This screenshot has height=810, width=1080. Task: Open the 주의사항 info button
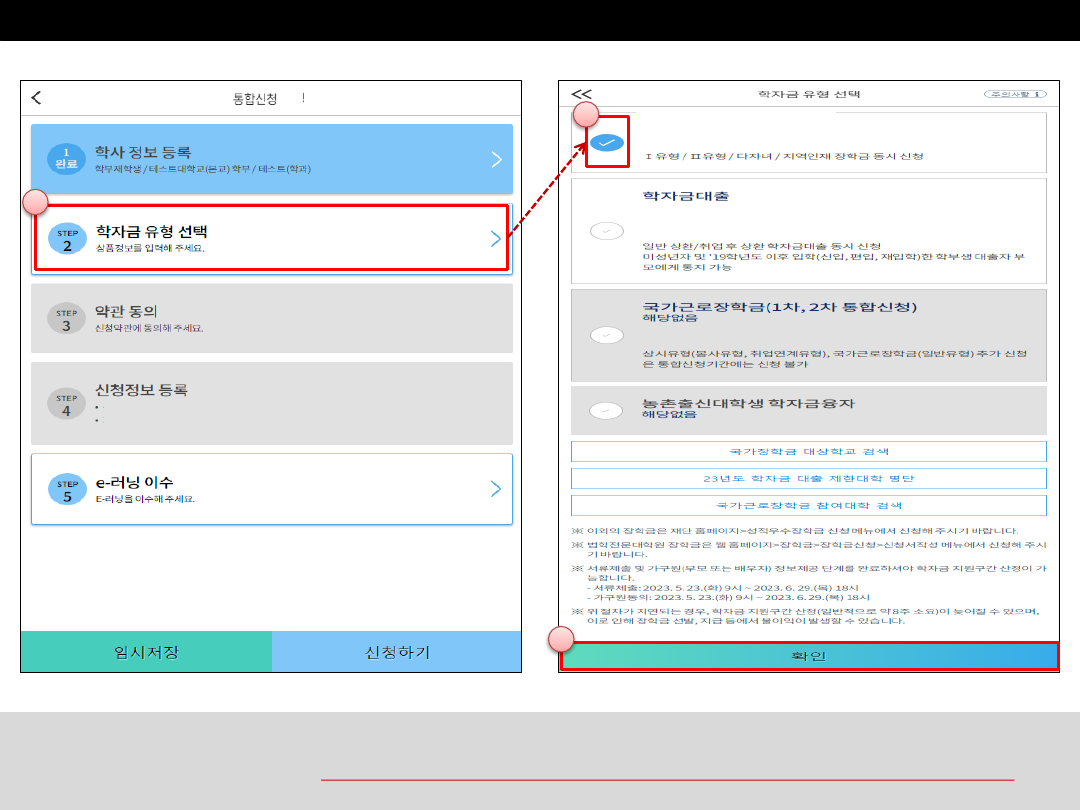(1014, 94)
